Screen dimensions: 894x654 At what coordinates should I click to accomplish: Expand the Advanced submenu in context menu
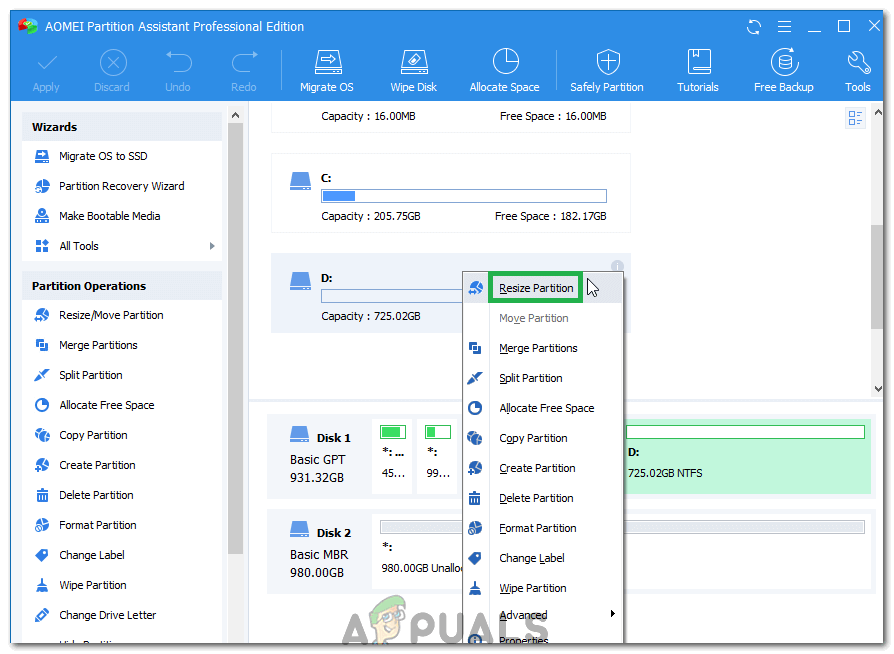coord(612,614)
